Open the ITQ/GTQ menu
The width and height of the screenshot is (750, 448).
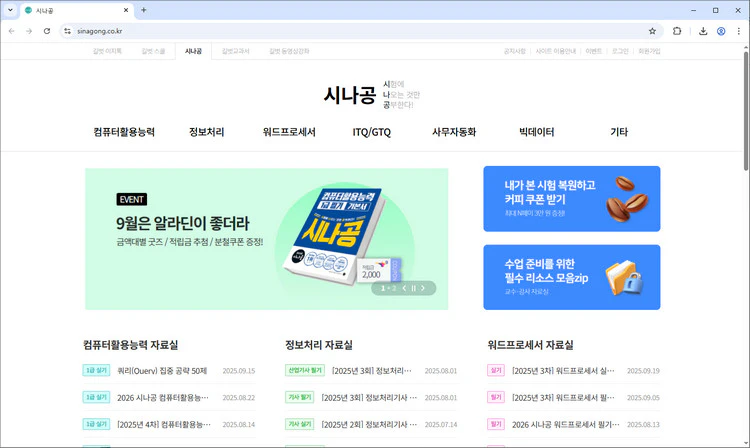[372, 132]
